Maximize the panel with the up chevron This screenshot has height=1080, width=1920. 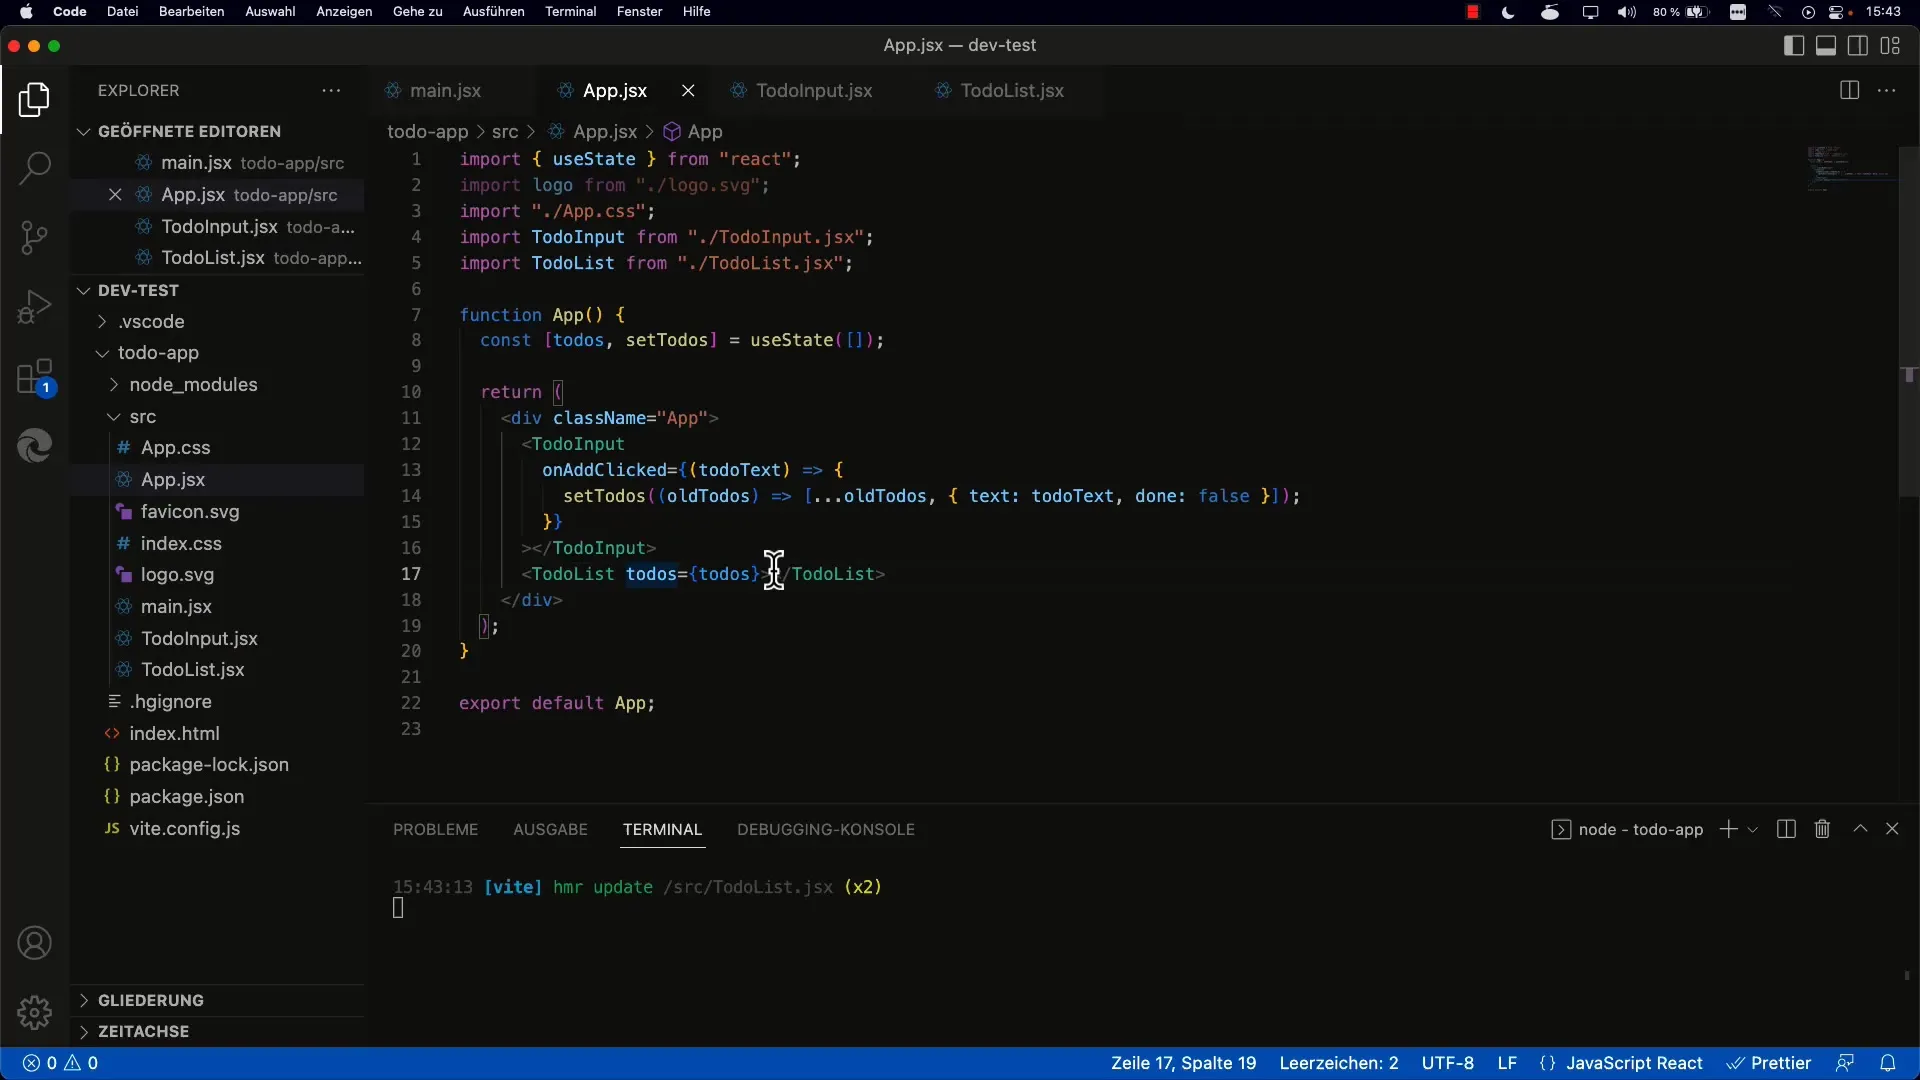[x=1860, y=829]
